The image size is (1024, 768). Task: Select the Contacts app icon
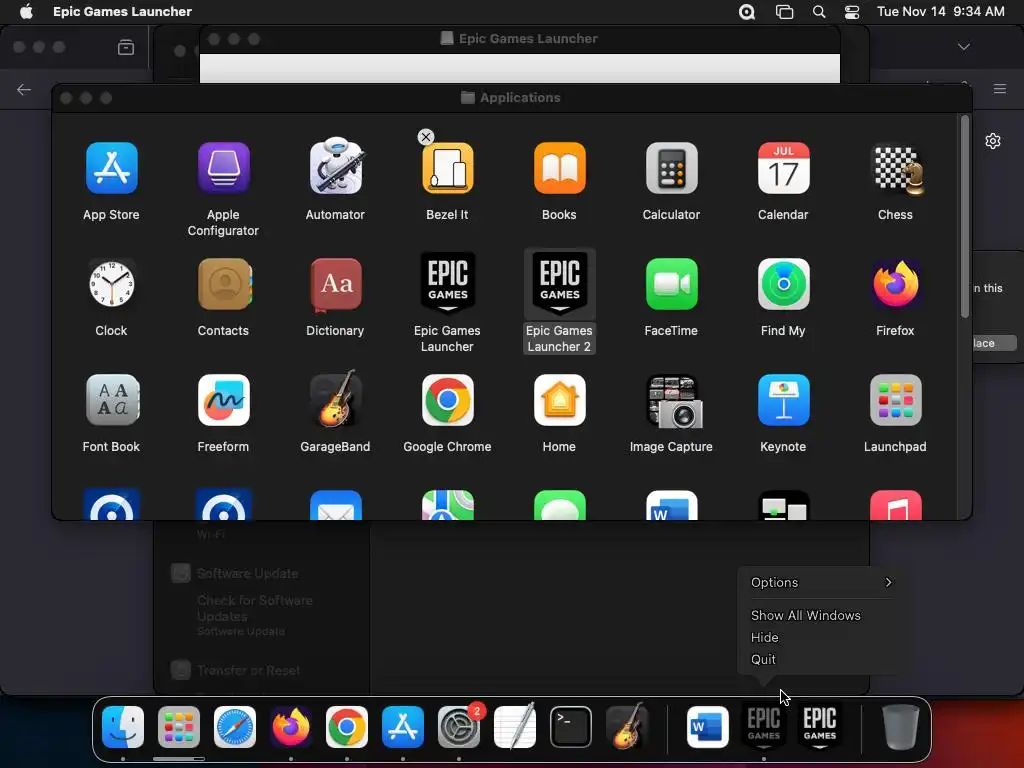[223, 284]
